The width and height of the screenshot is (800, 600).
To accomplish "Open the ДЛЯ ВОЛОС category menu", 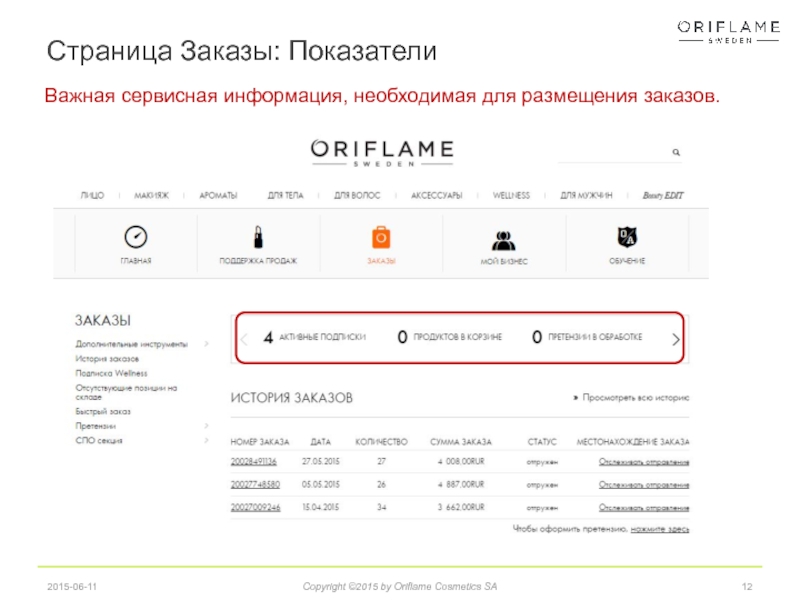I will click(357, 195).
